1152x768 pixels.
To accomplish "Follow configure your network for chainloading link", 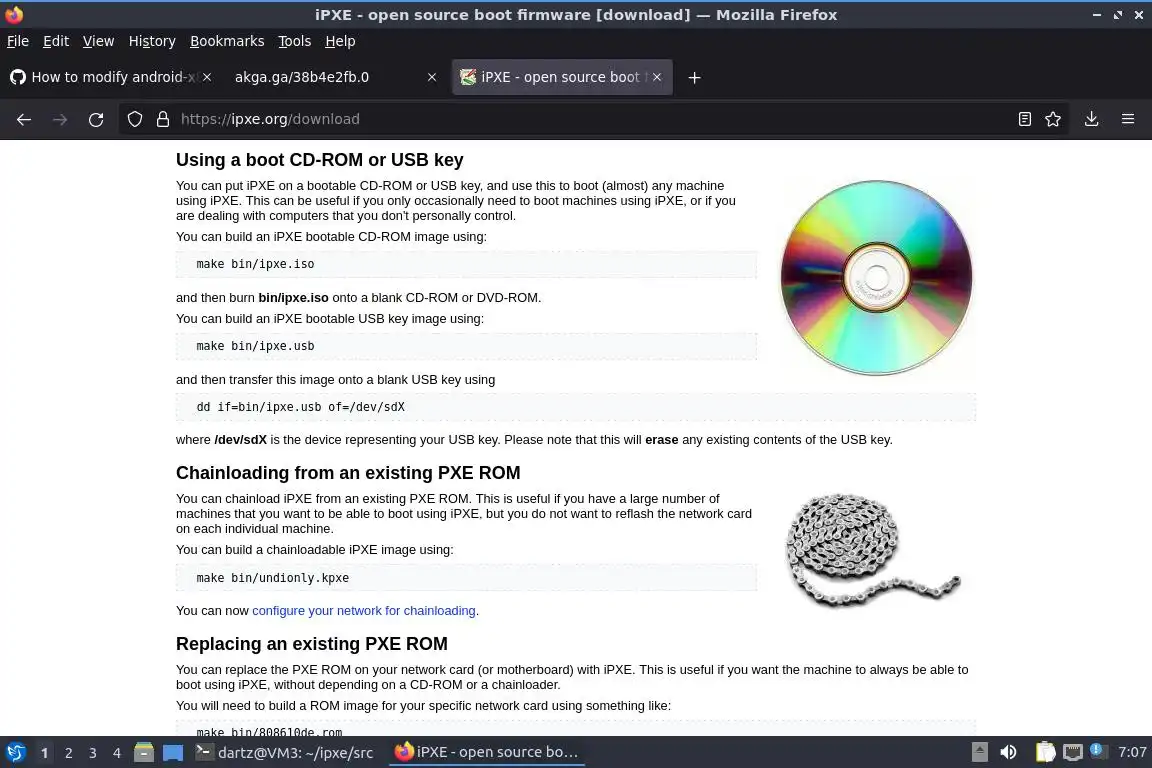I will point(364,611).
